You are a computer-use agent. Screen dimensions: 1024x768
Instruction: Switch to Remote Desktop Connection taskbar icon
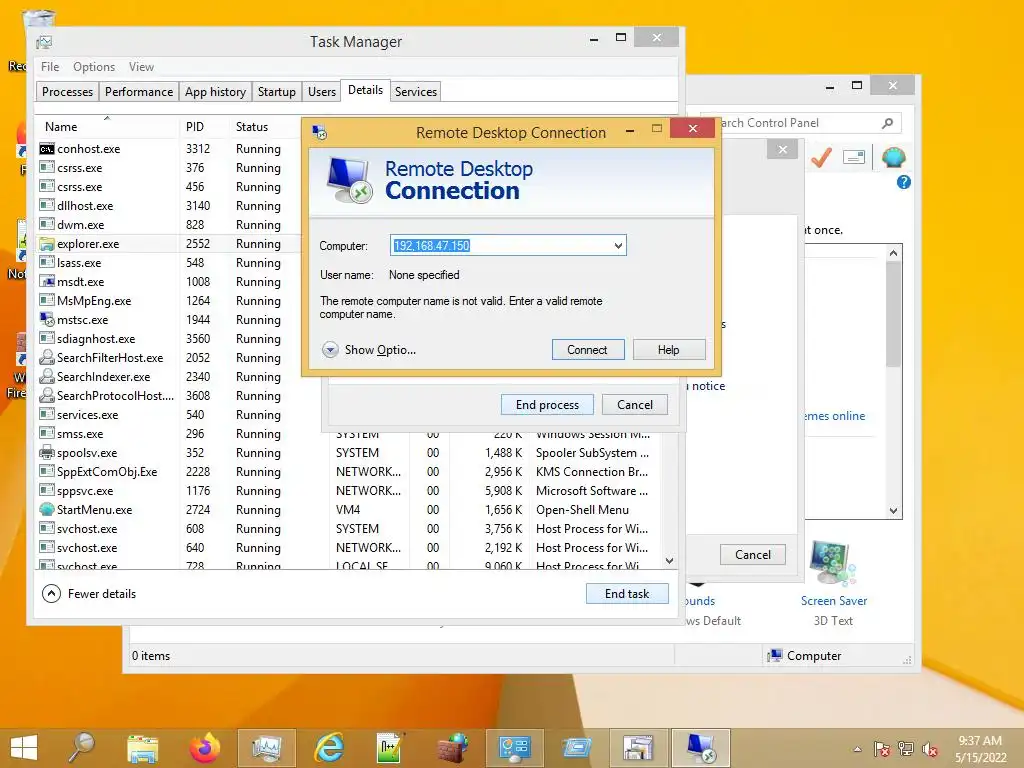click(x=701, y=748)
